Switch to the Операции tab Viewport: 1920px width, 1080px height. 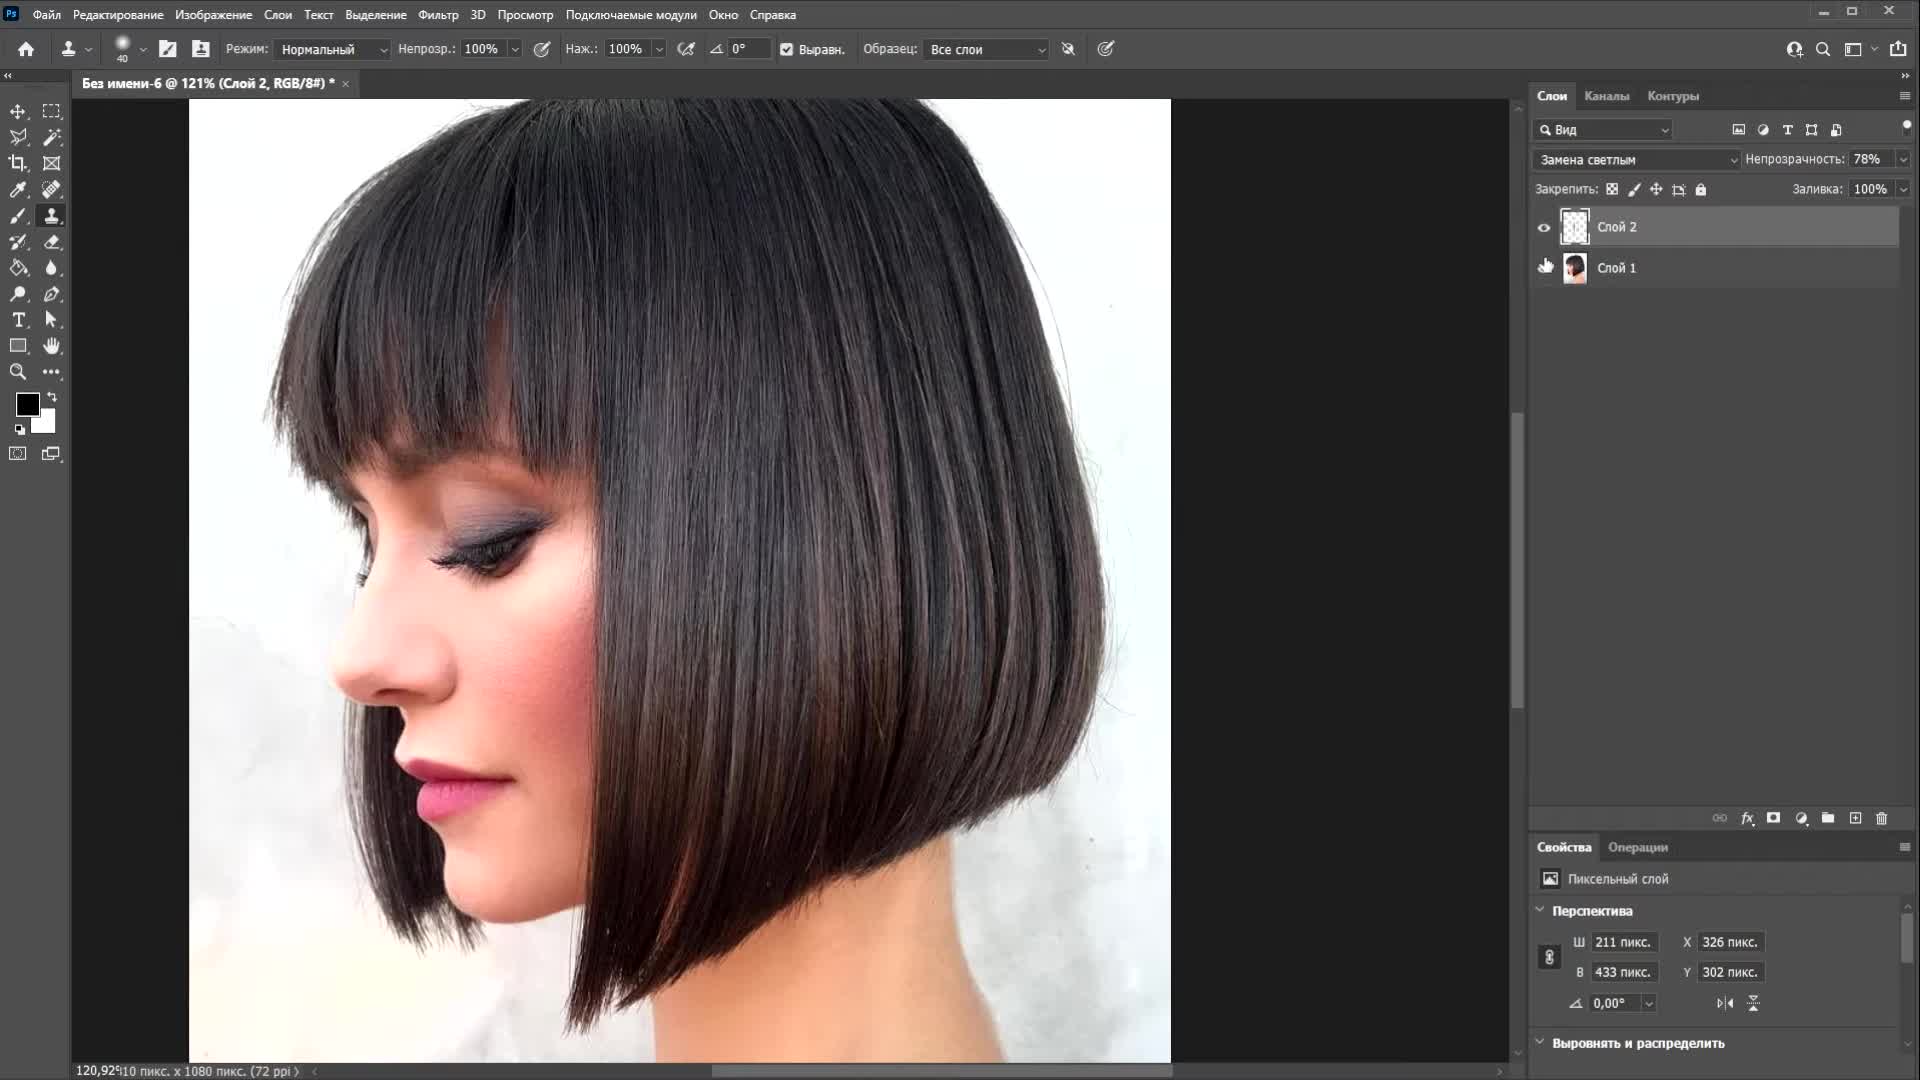click(x=1637, y=847)
